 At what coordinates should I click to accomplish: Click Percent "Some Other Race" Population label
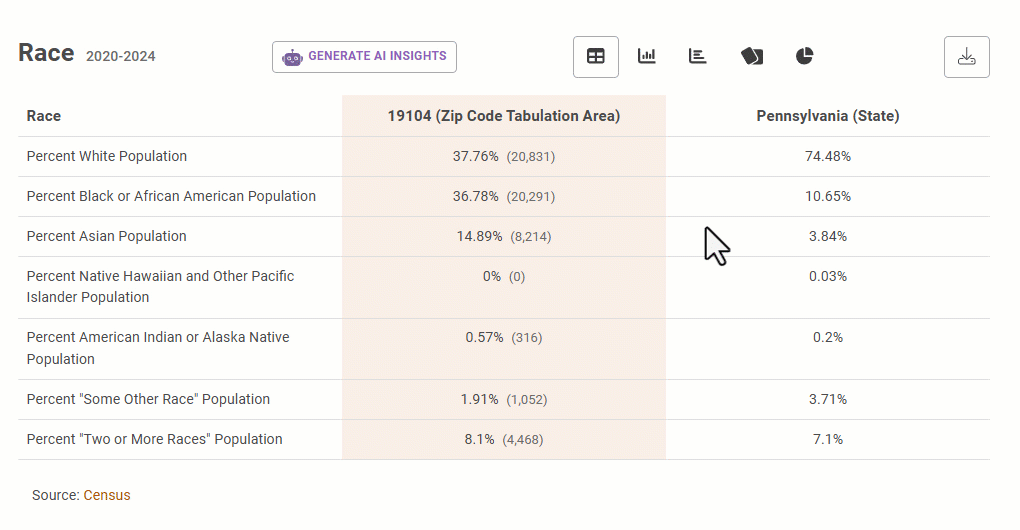click(x=148, y=399)
